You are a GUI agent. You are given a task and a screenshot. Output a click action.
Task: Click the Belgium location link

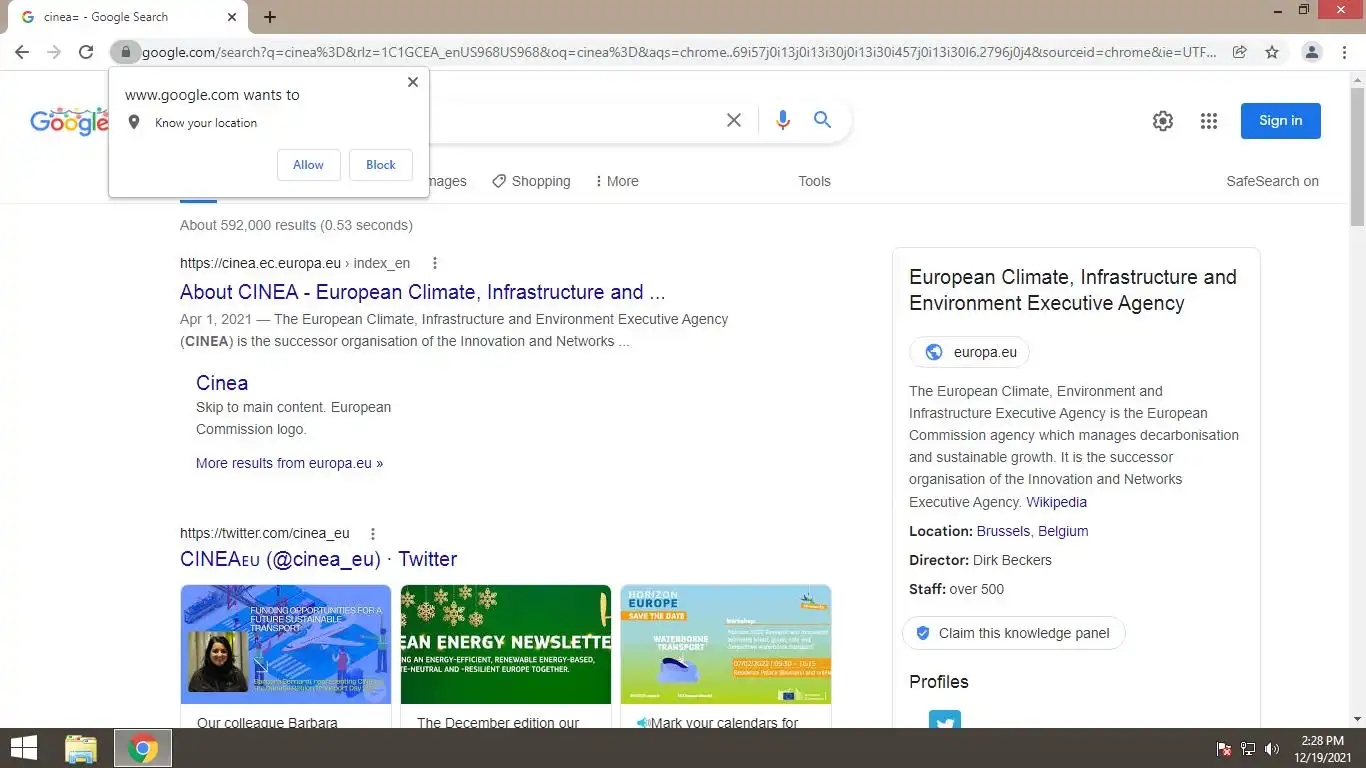(x=1063, y=531)
